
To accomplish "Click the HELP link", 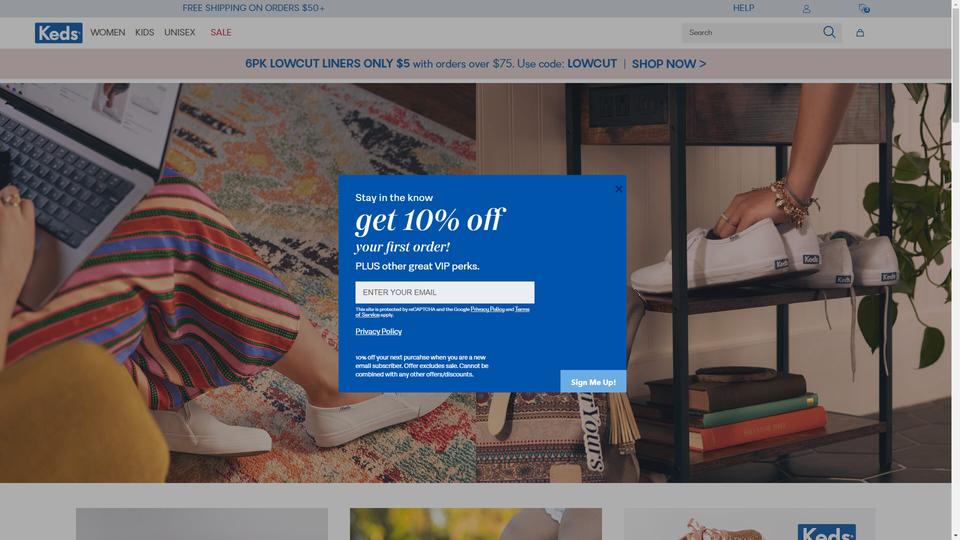I will click(x=743, y=8).
